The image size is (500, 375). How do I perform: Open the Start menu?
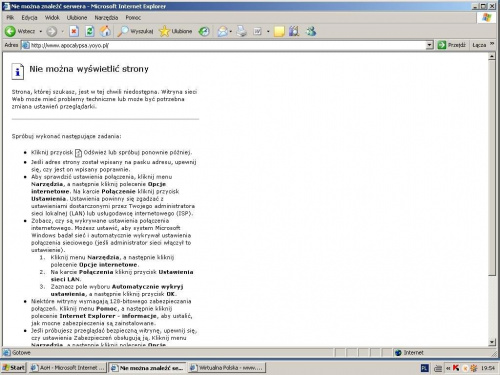(x=14, y=368)
